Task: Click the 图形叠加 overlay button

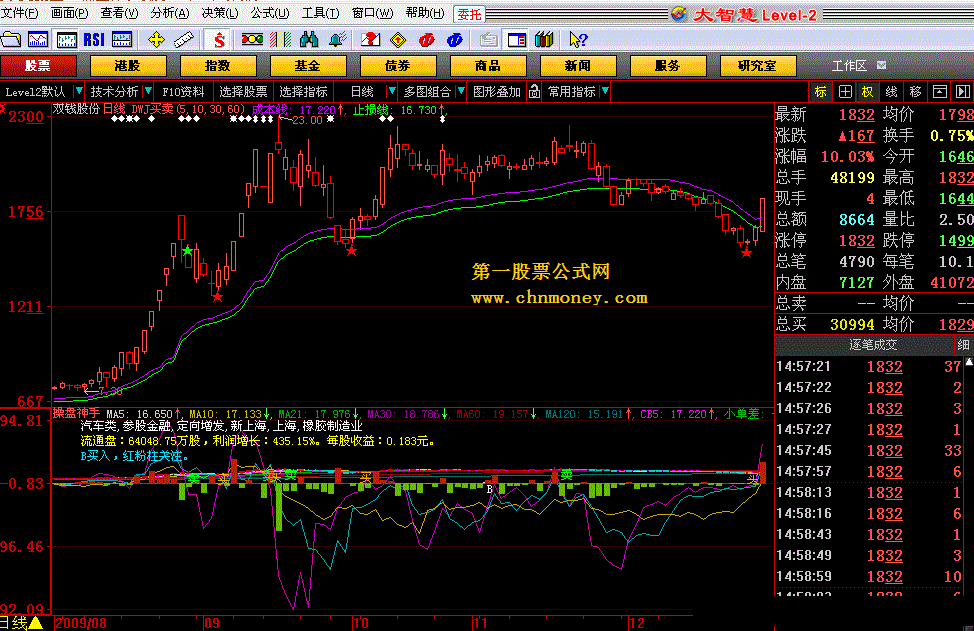Action: pos(496,92)
